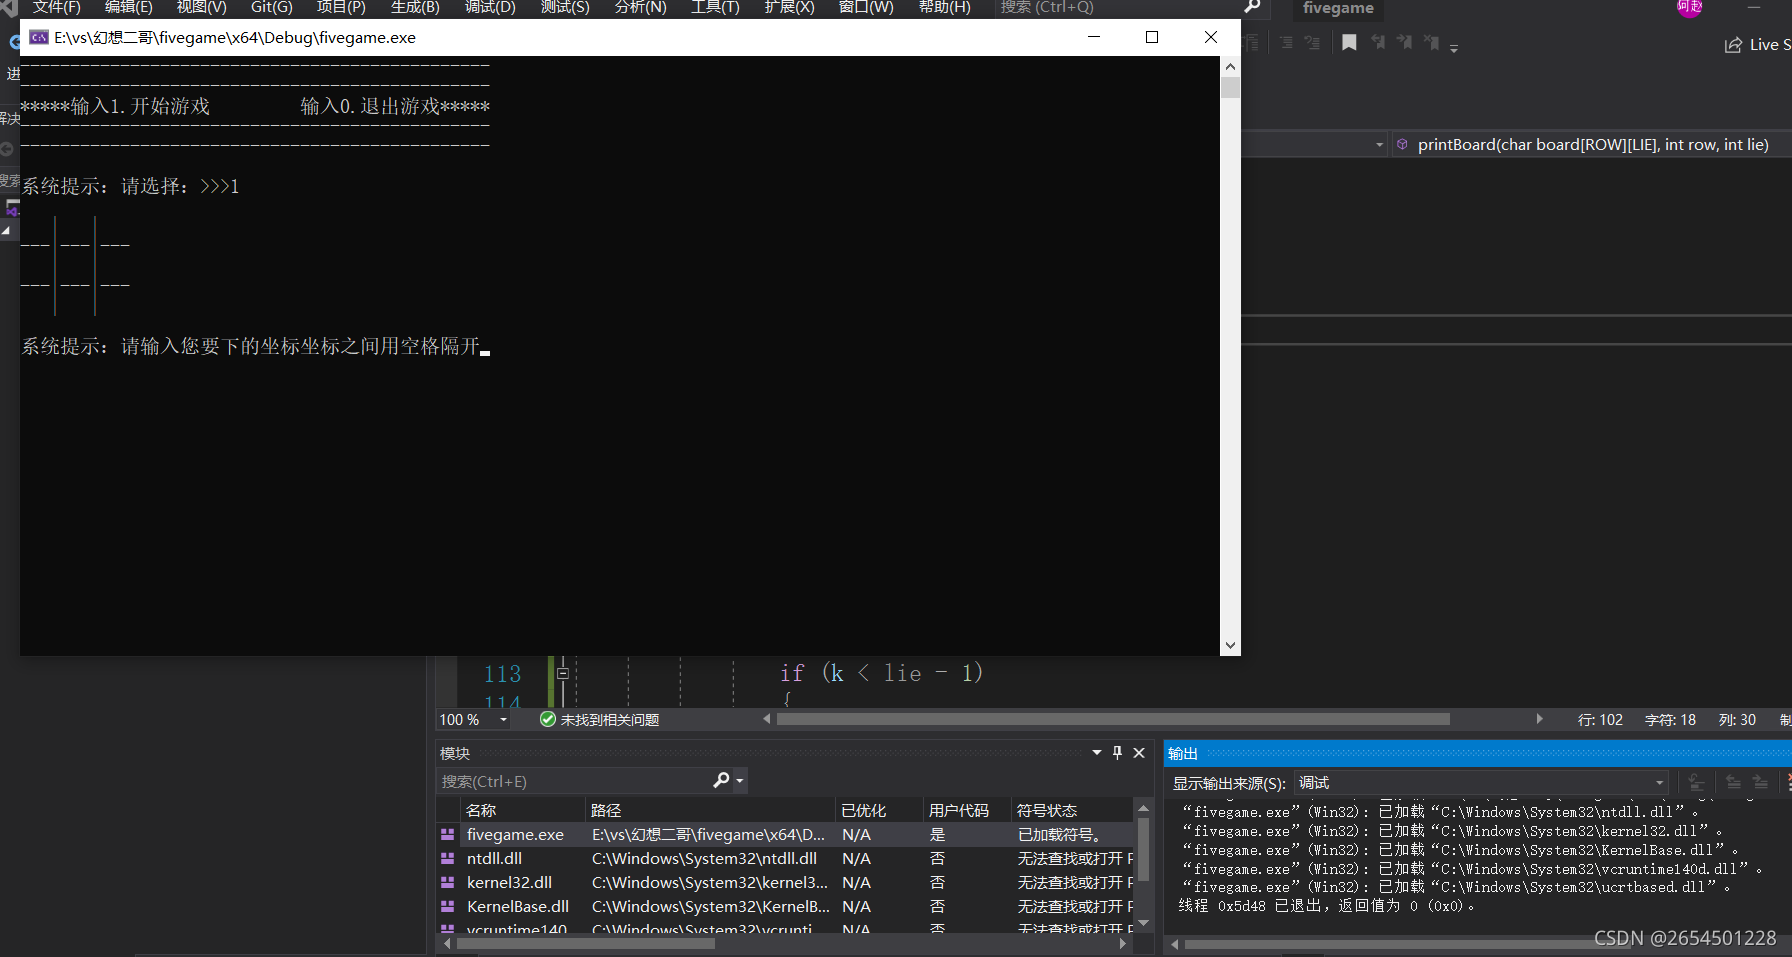1792x957 pixels.
Task: Click the search magnifier icon in title bar
Action: [x=1251, y=7]
